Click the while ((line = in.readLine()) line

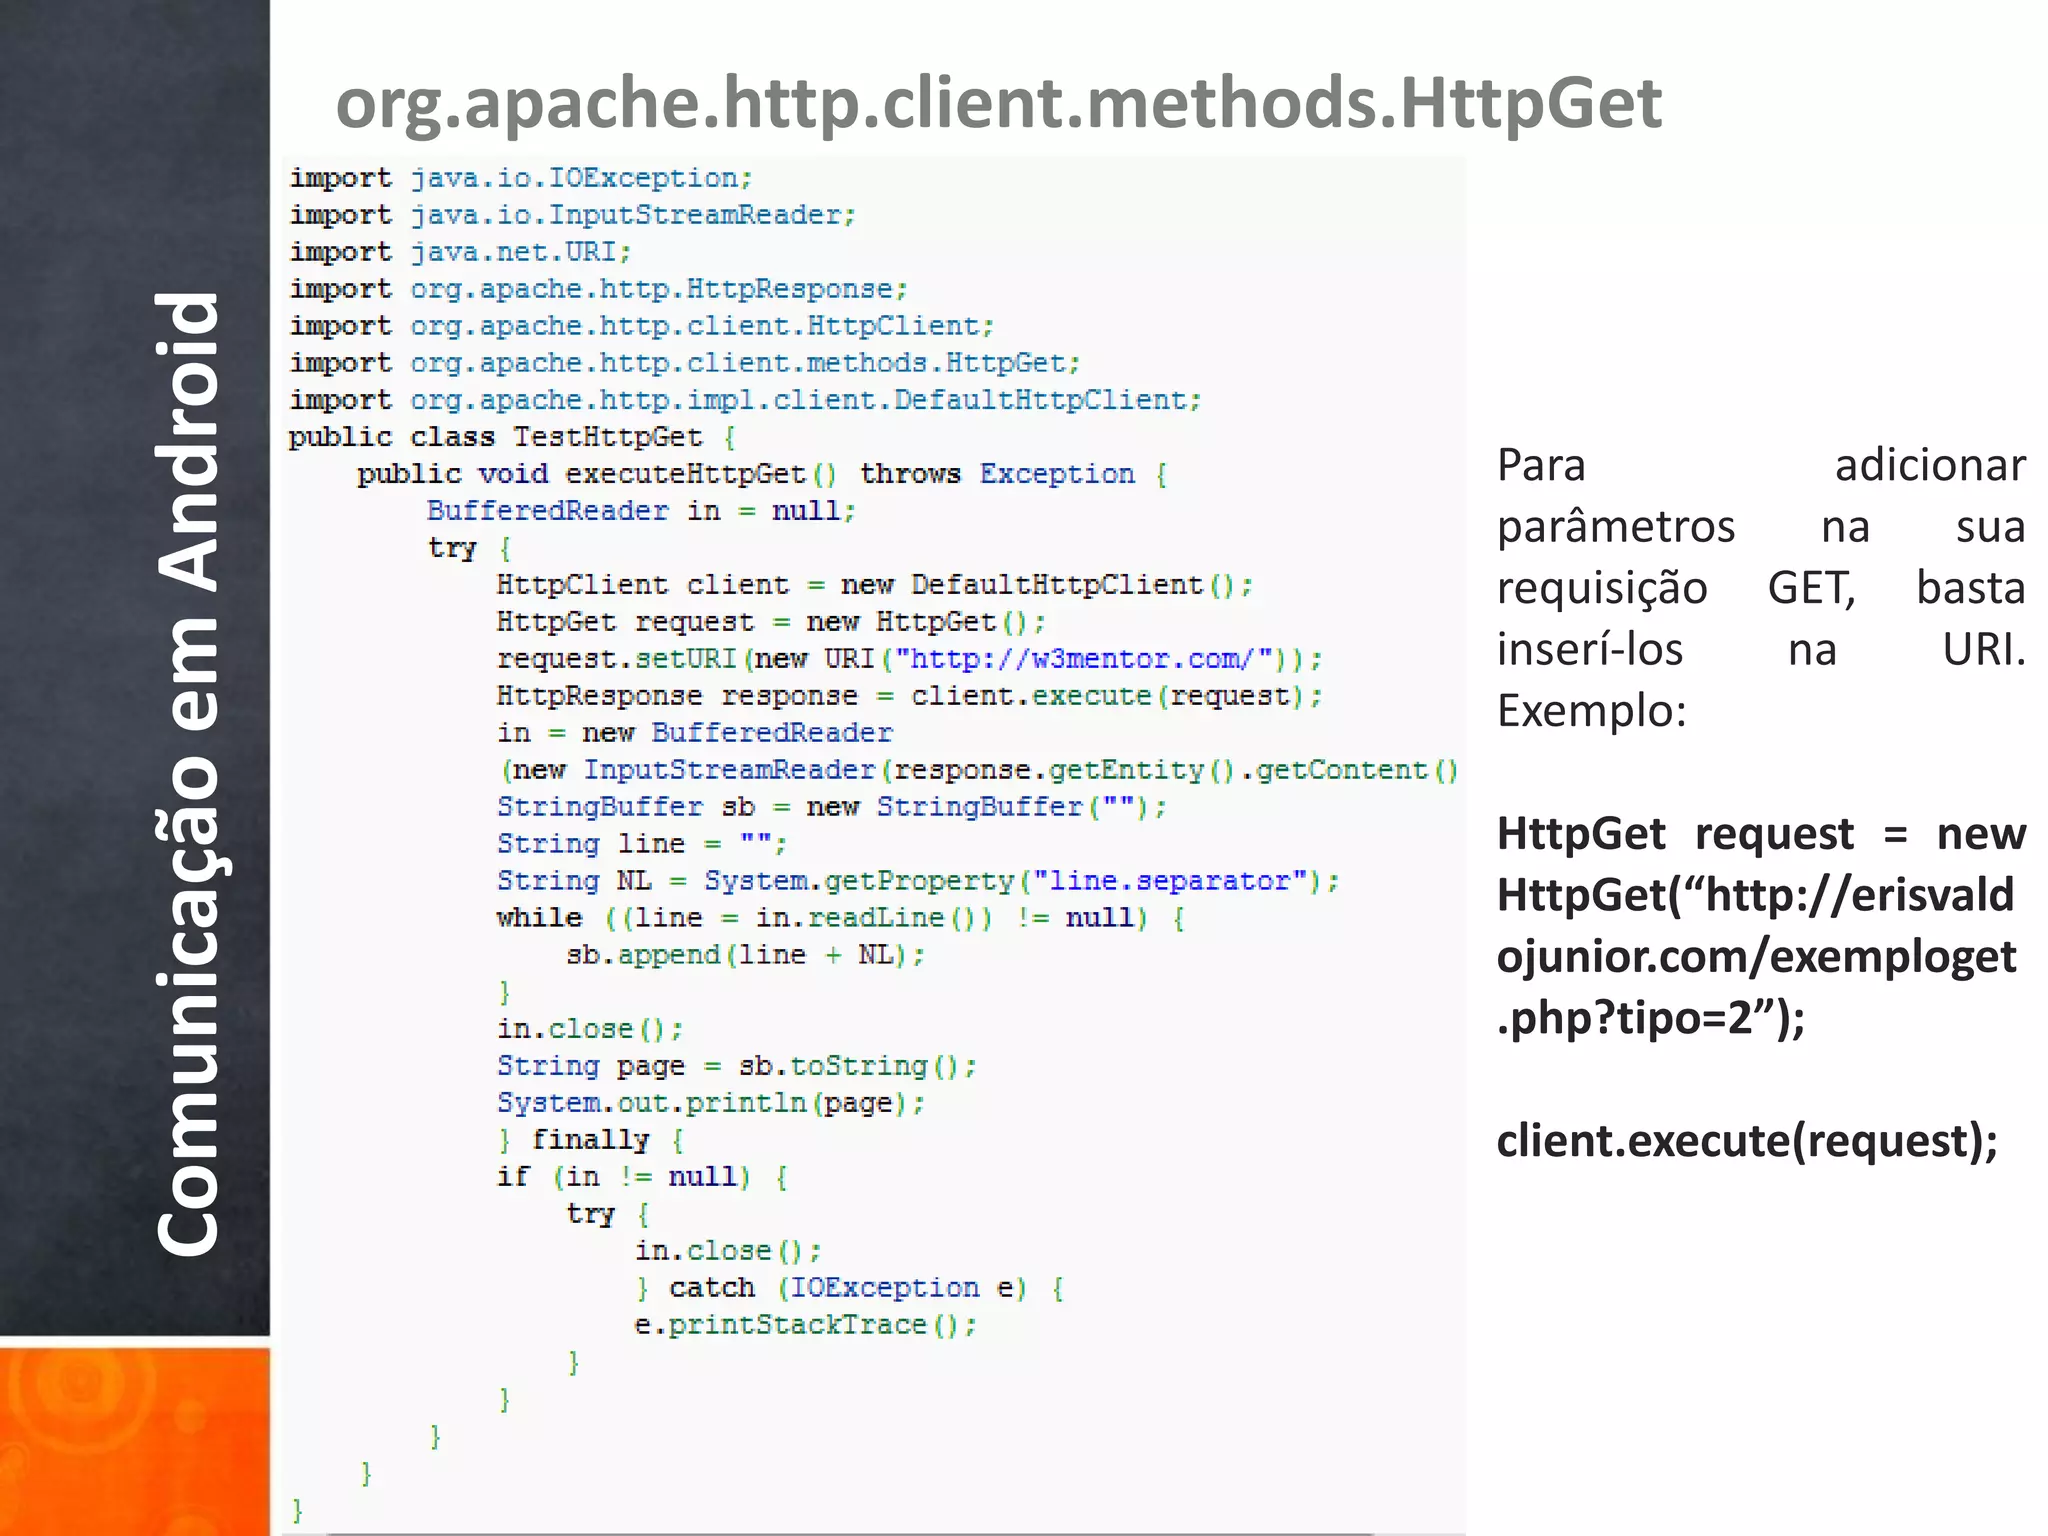click(841, 918)
